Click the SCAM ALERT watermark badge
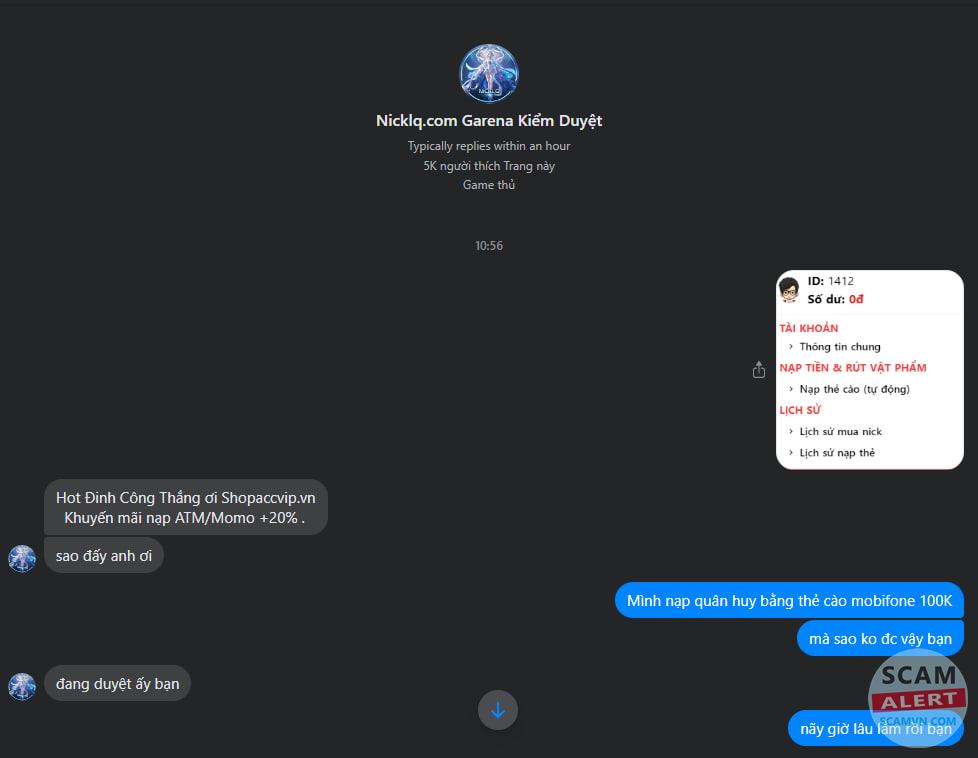This screenshot has width=978, height=758. (917, 697)
